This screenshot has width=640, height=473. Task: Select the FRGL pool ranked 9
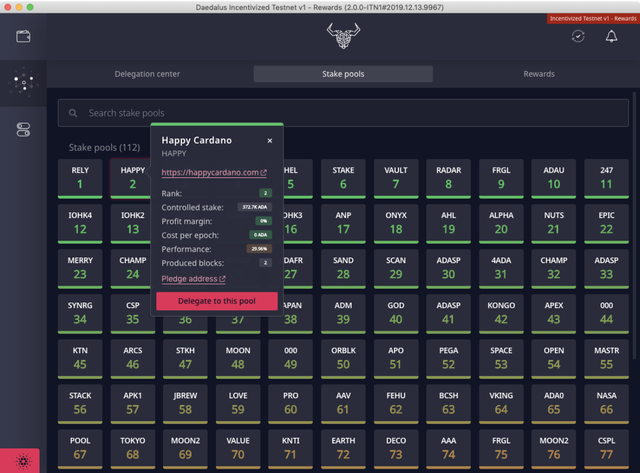coord(501,179)
